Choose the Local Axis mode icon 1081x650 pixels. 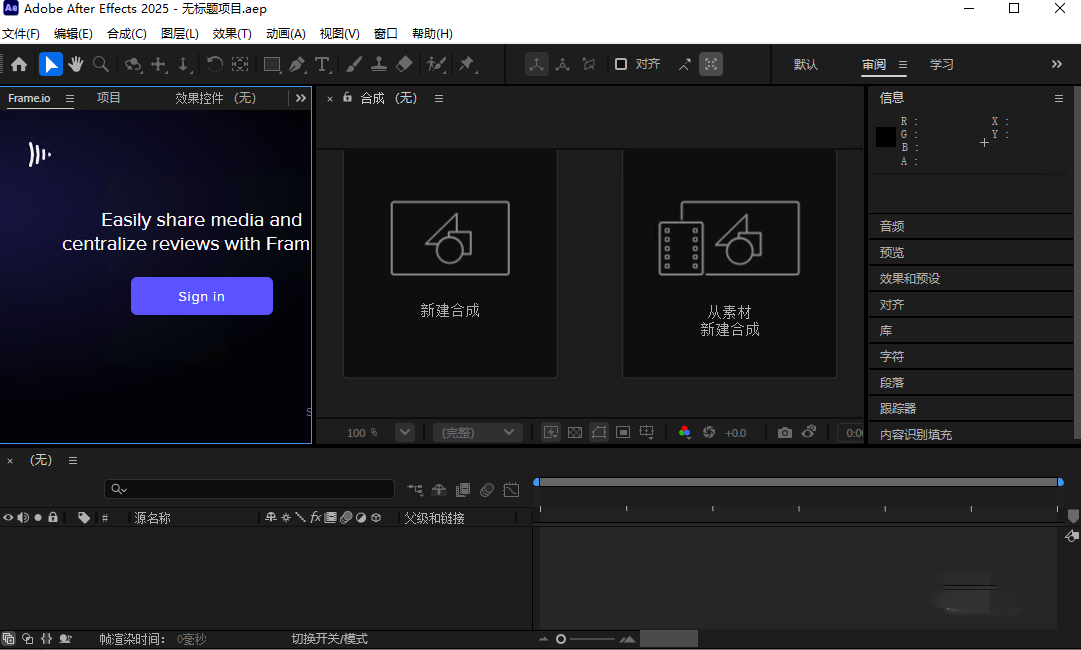[536, 64]
